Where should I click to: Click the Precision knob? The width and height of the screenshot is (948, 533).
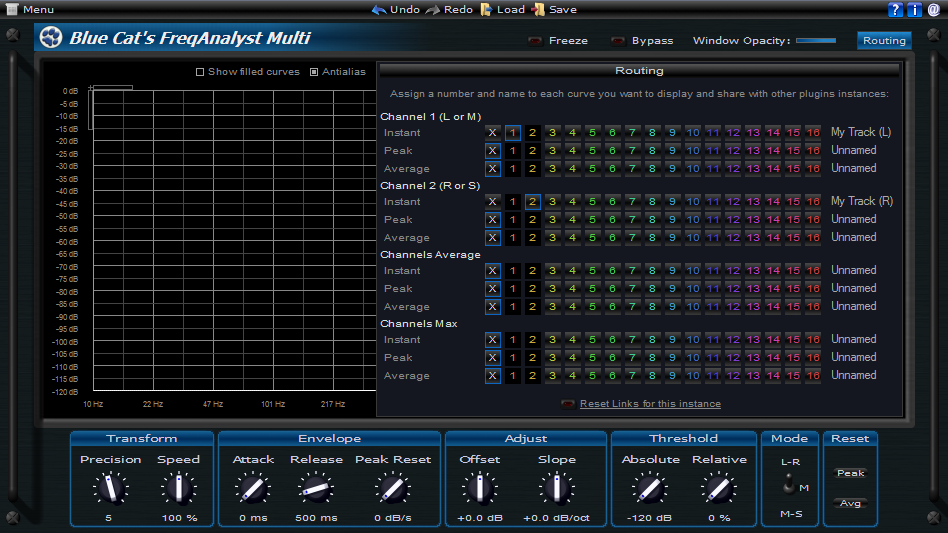click(111, 488)
